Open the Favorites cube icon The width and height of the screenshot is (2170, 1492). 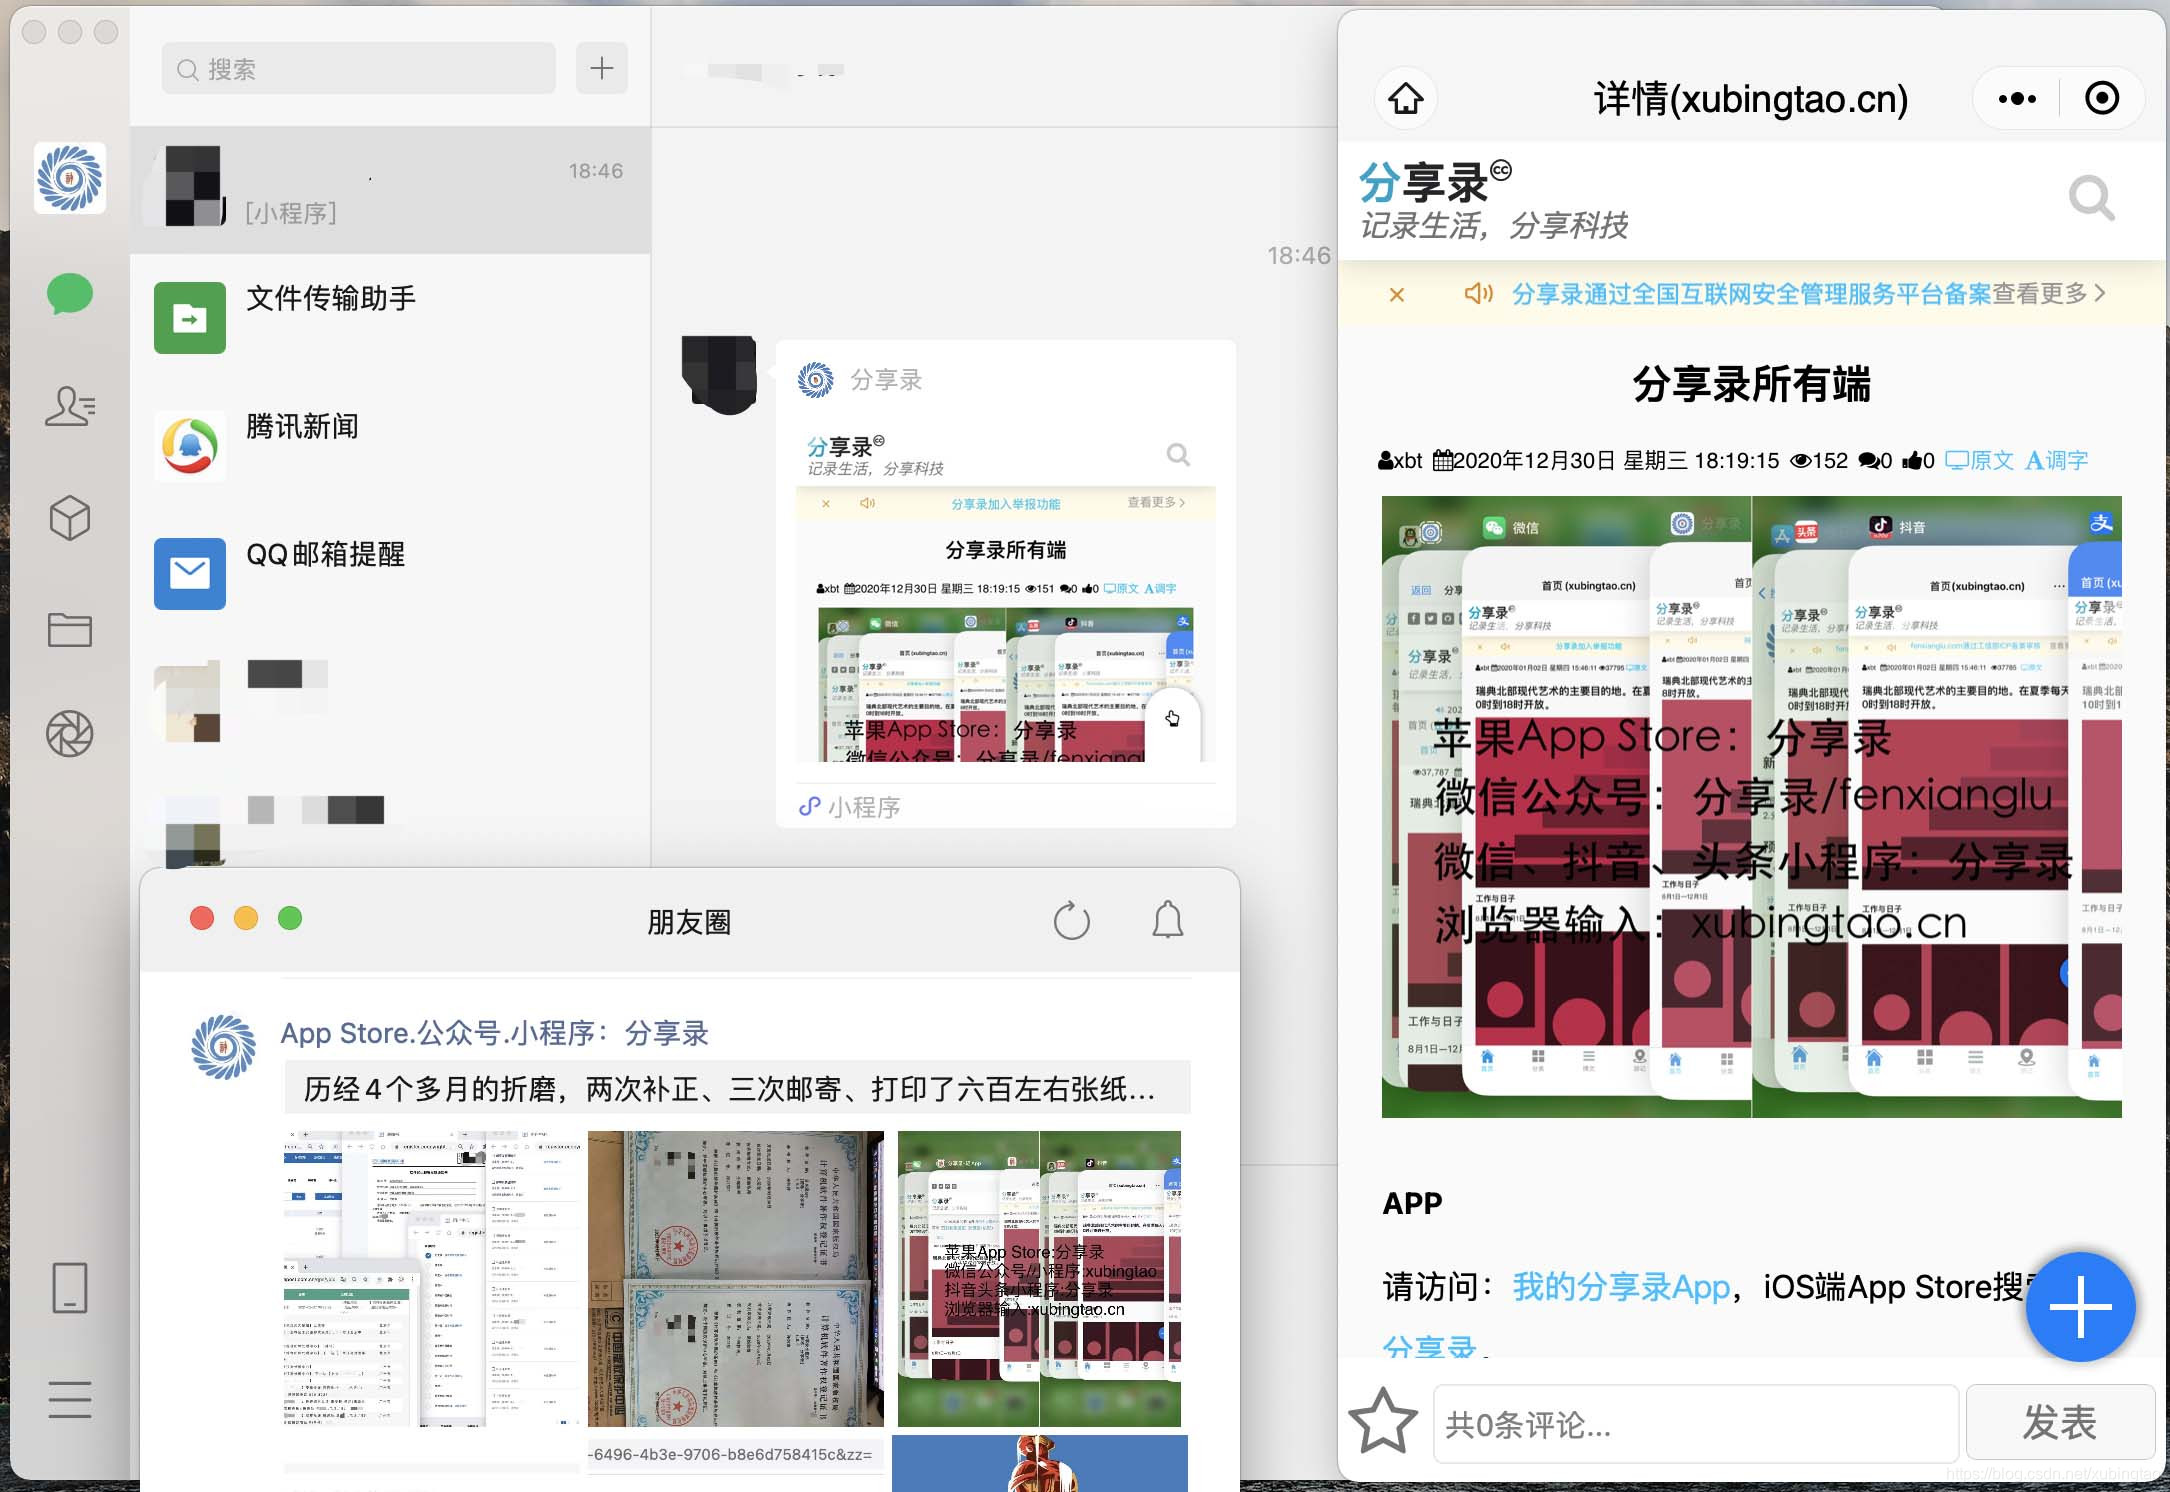pyautogui.click(x=70, y=518)
